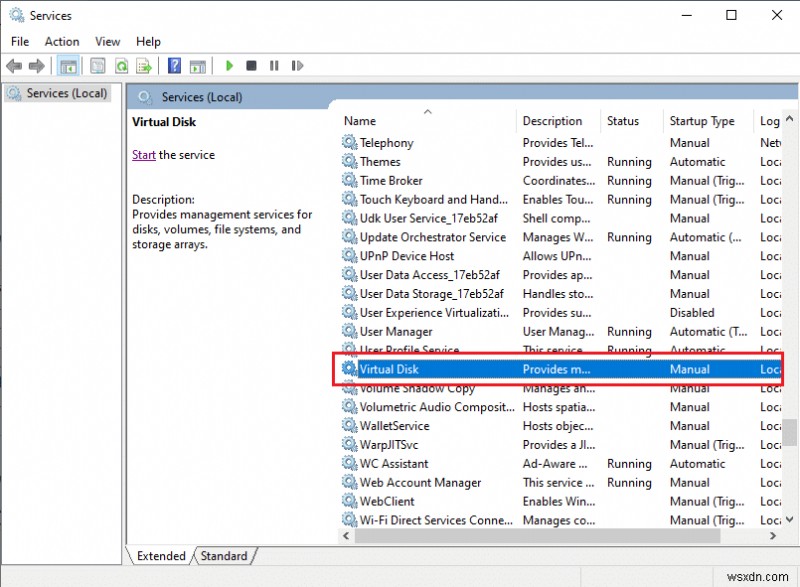Toggle the console tree pane visibility

(x=68, y=66)
